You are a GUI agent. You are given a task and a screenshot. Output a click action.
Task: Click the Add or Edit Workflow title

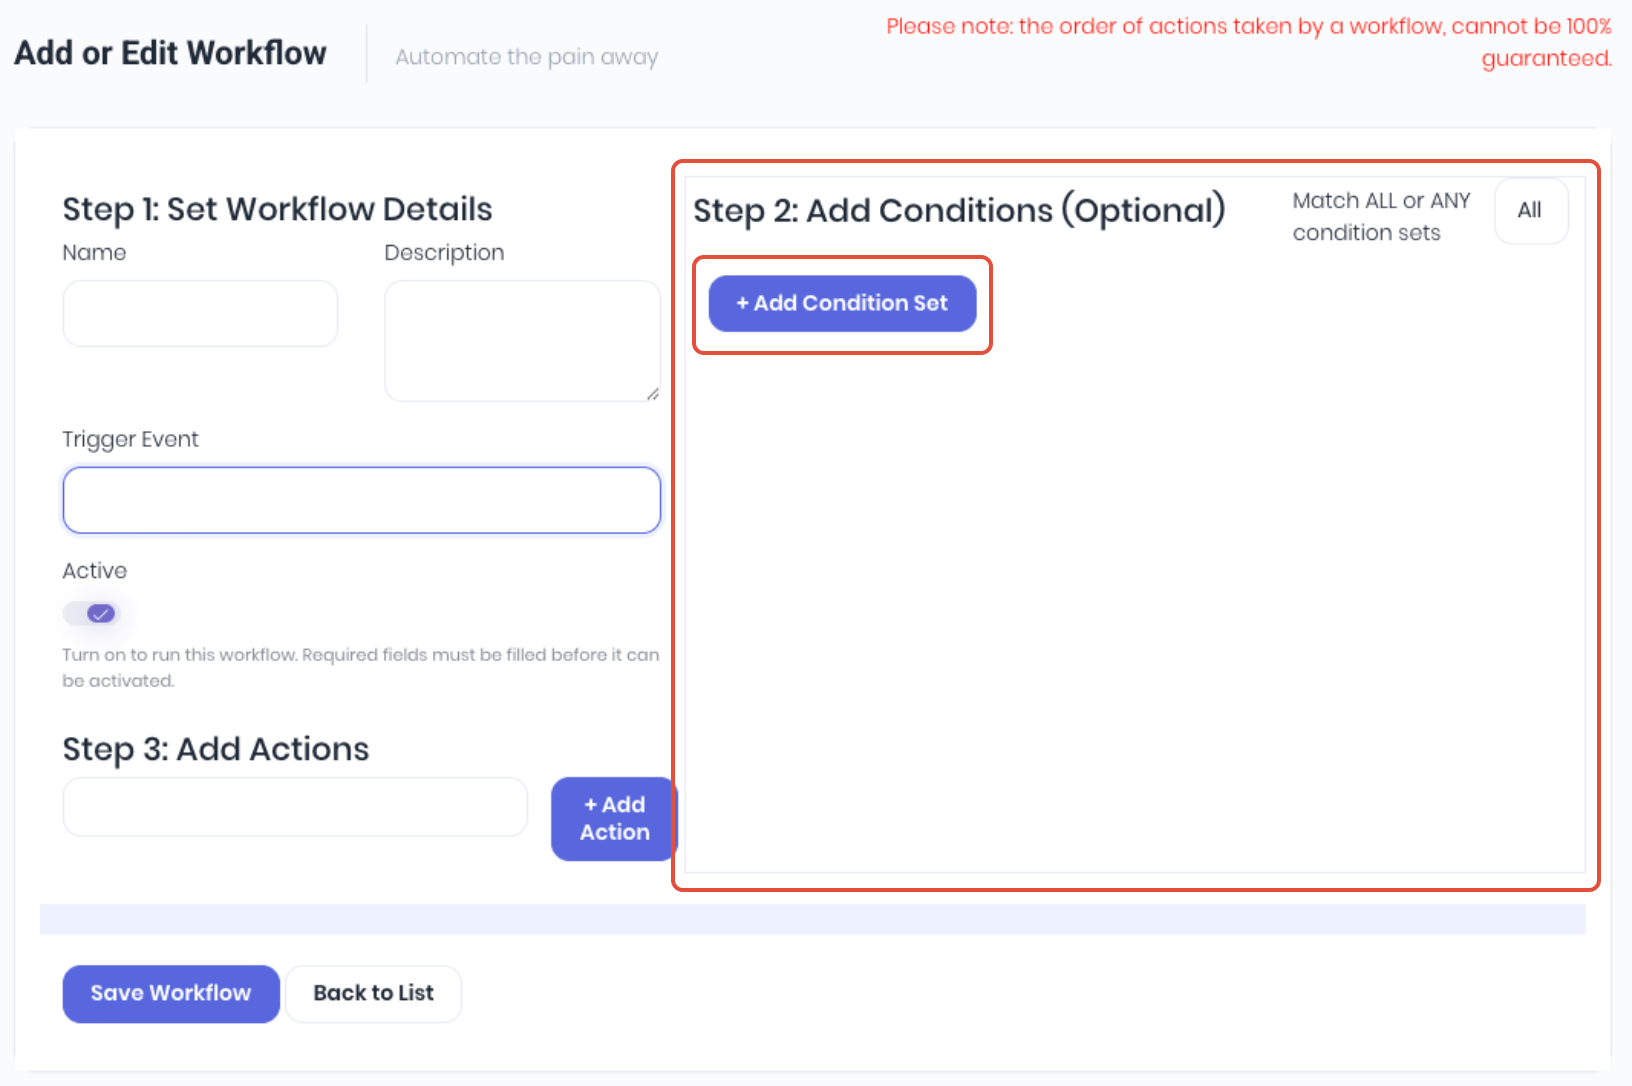point(170,52)
